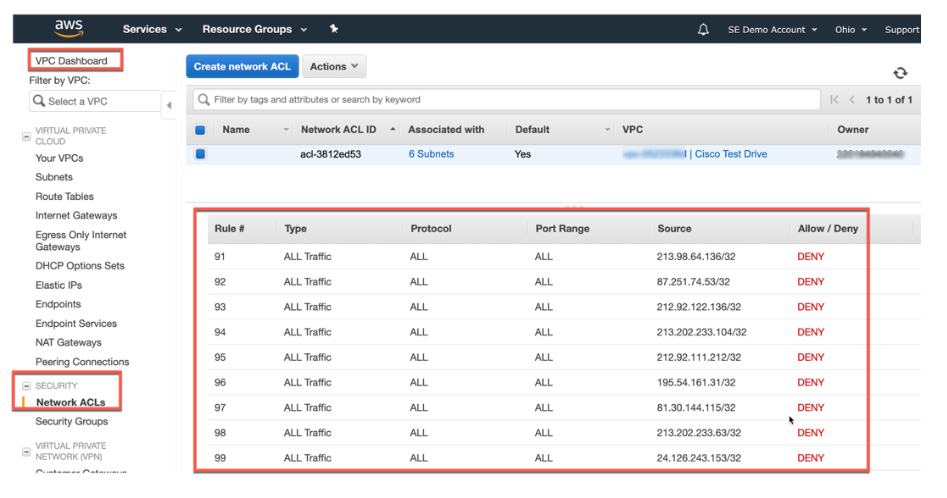Open the notifications bell

(x=703, y=29)
